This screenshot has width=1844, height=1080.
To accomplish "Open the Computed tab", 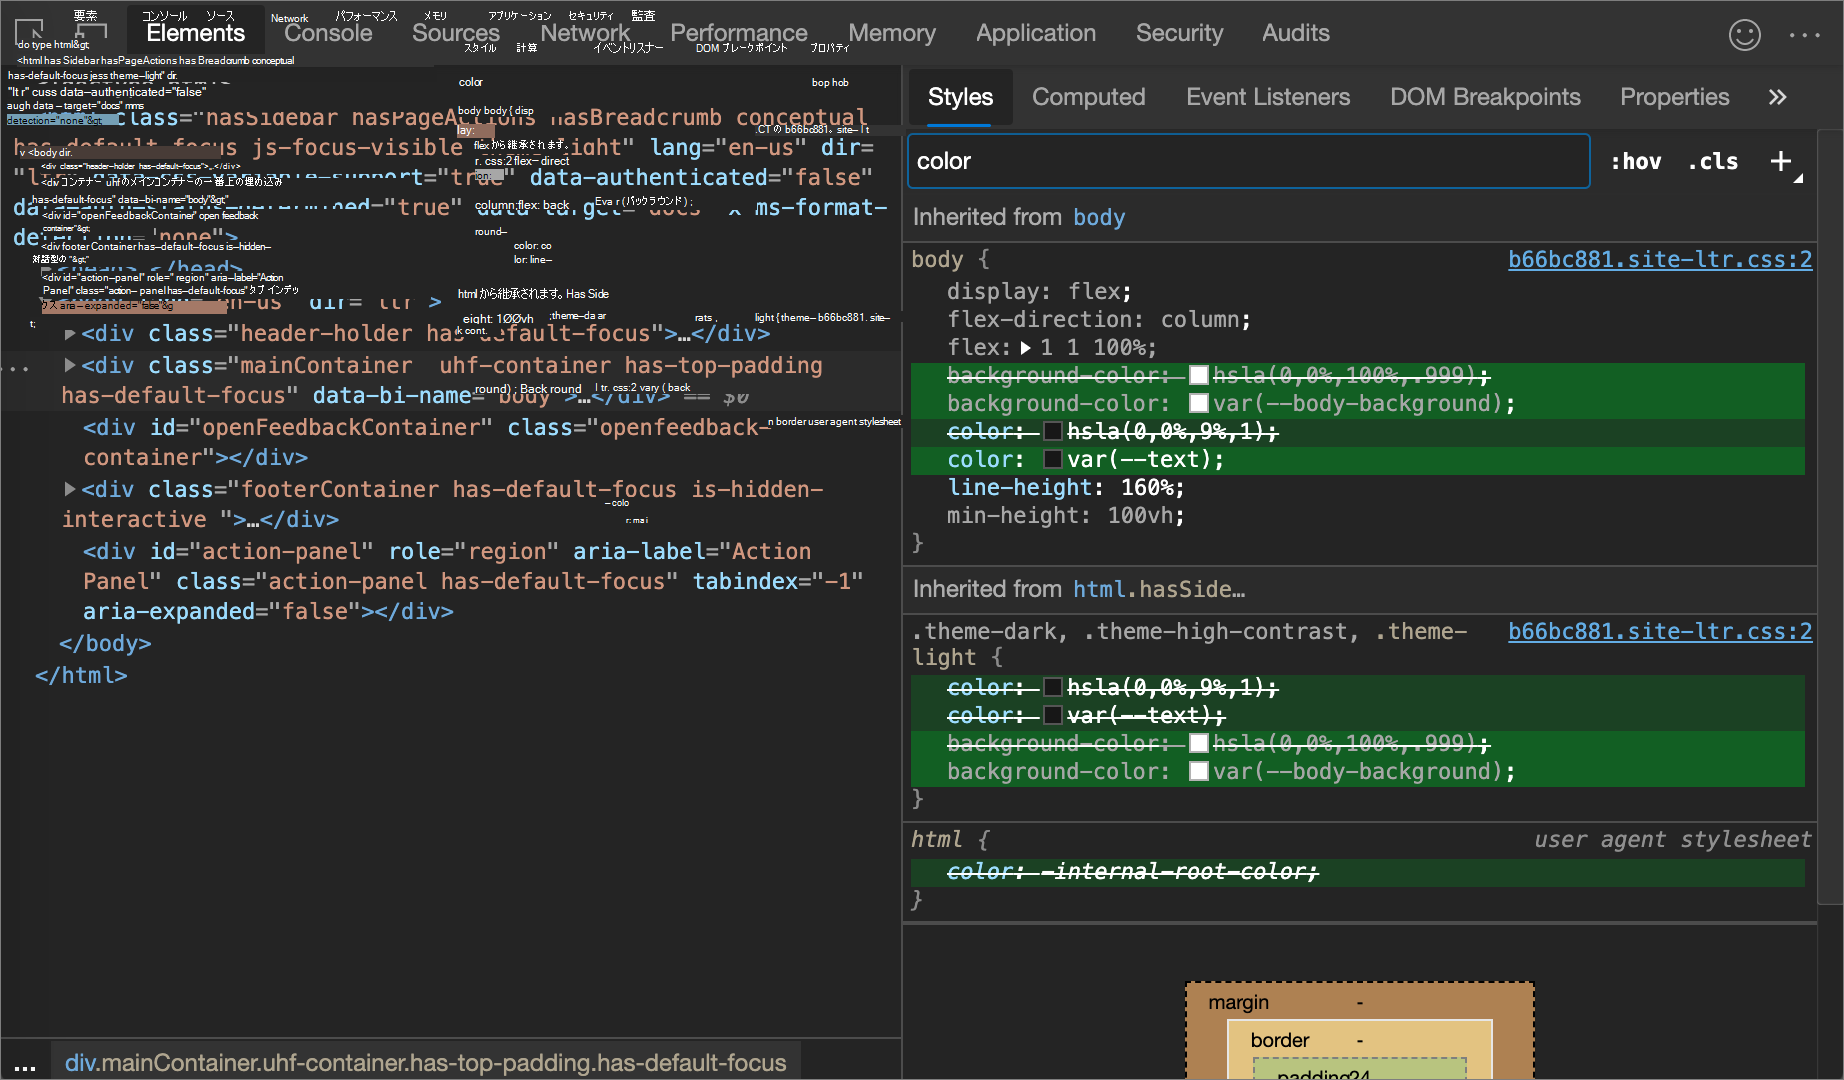I will click(1088, 97).
